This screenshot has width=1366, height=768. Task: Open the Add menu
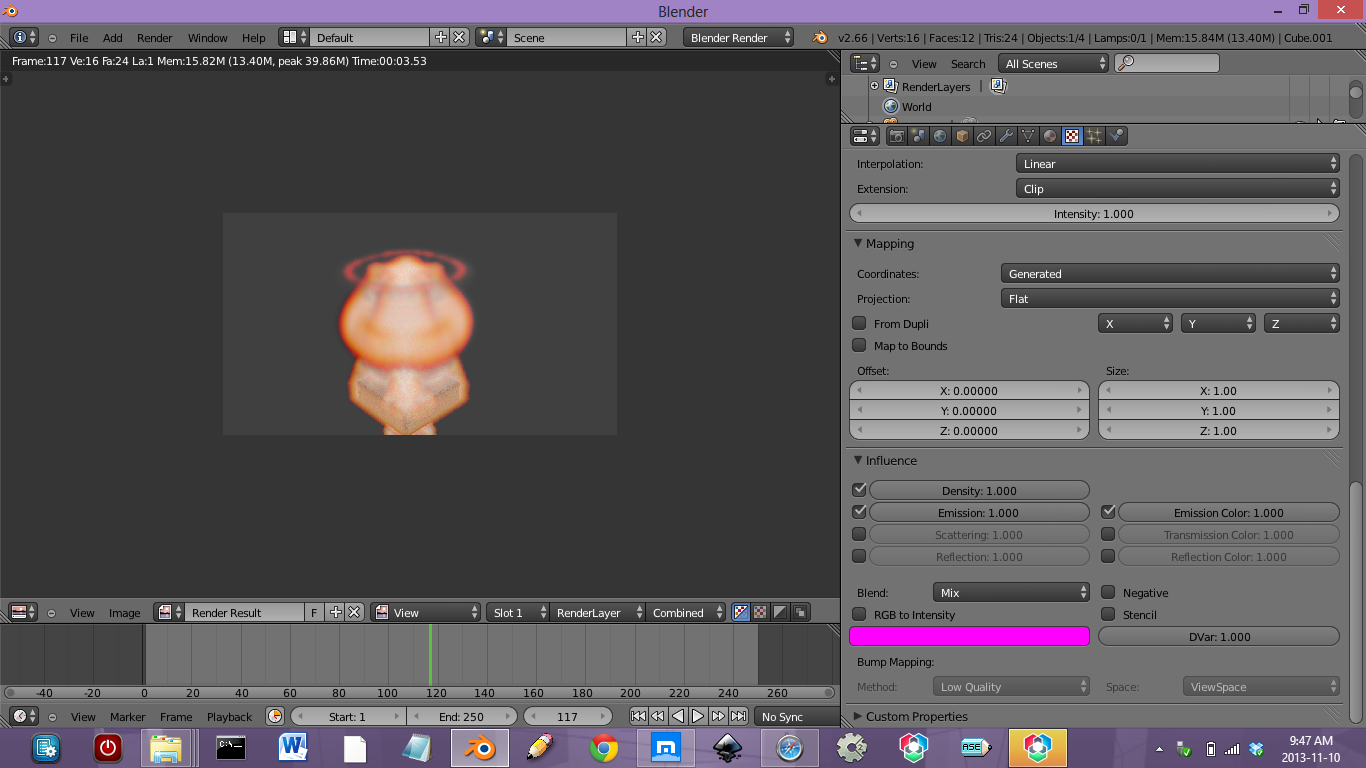113,38
